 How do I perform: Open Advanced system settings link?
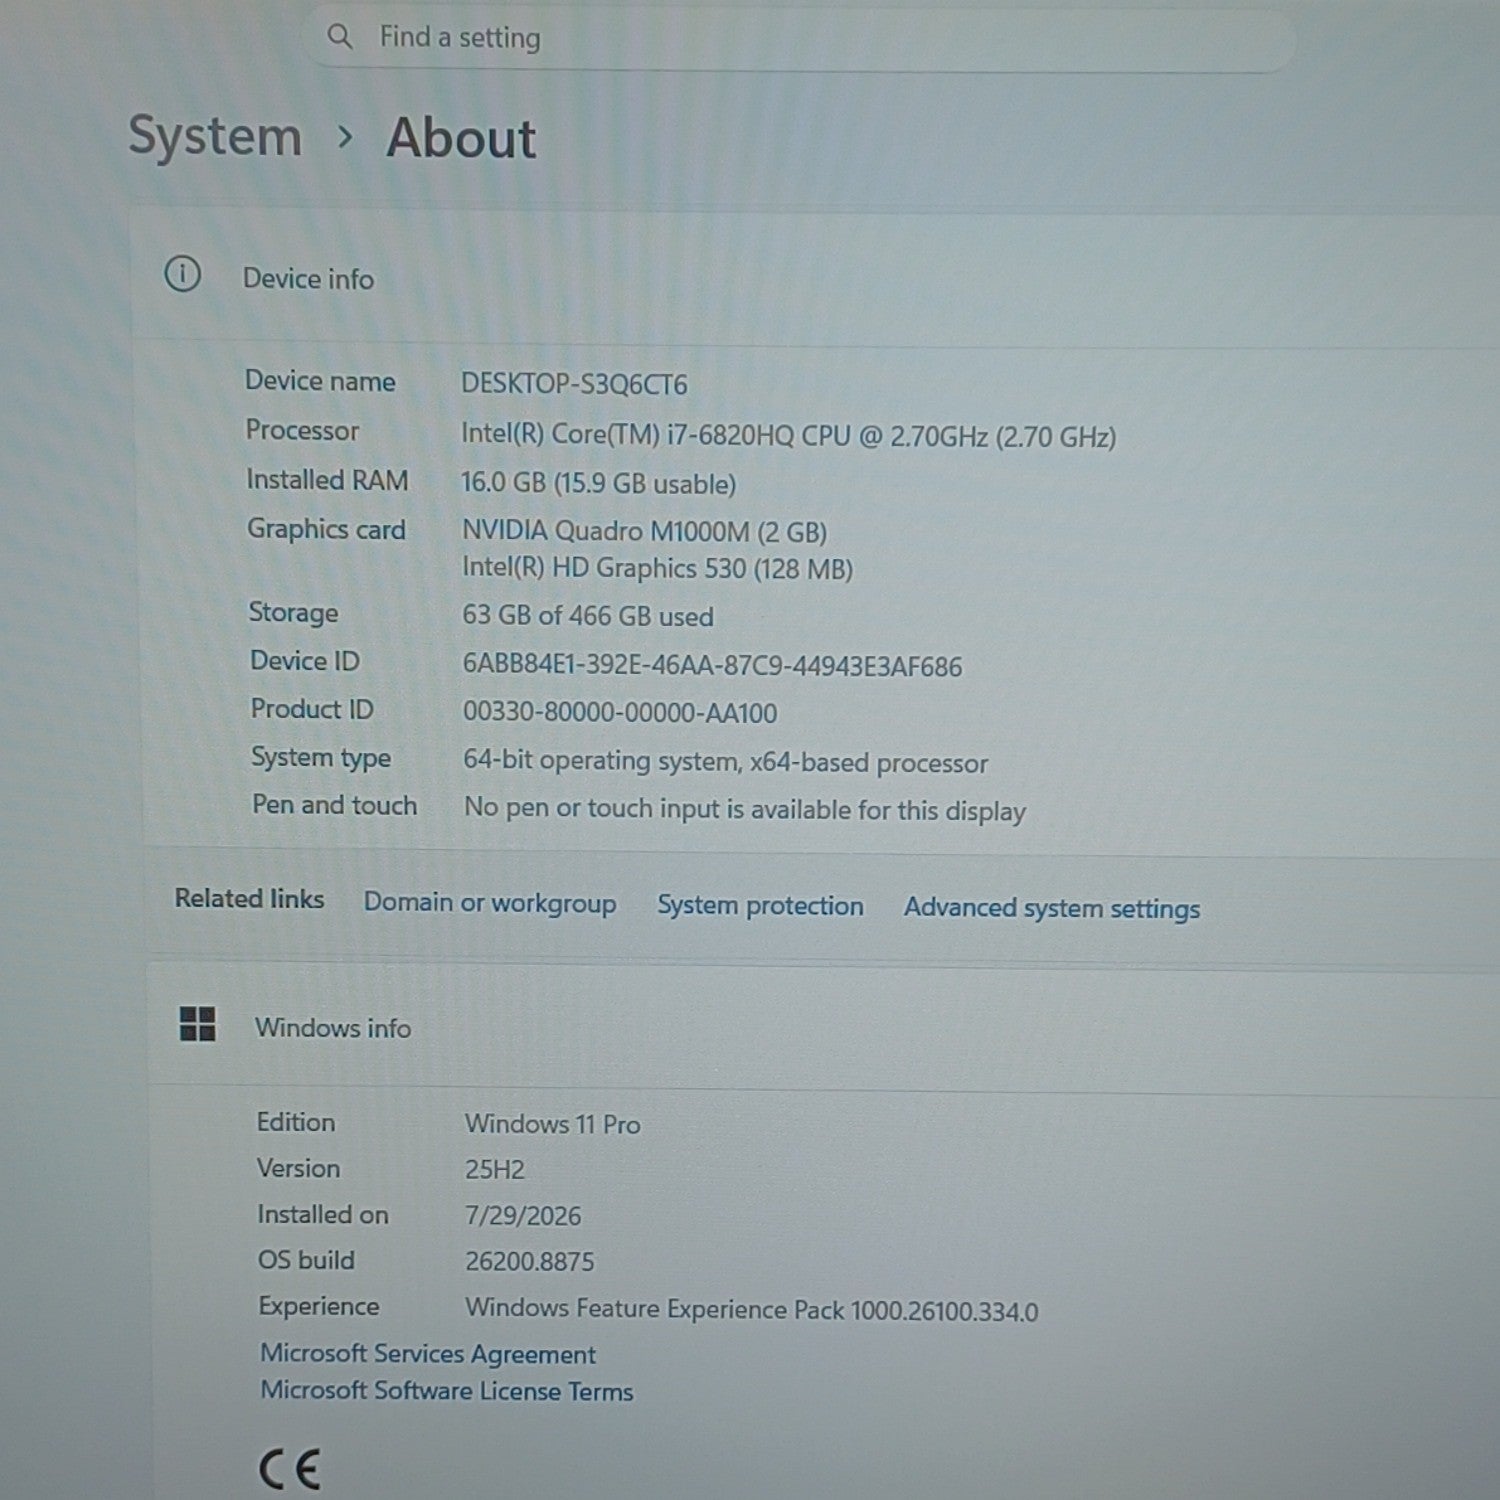point(1052,908)
